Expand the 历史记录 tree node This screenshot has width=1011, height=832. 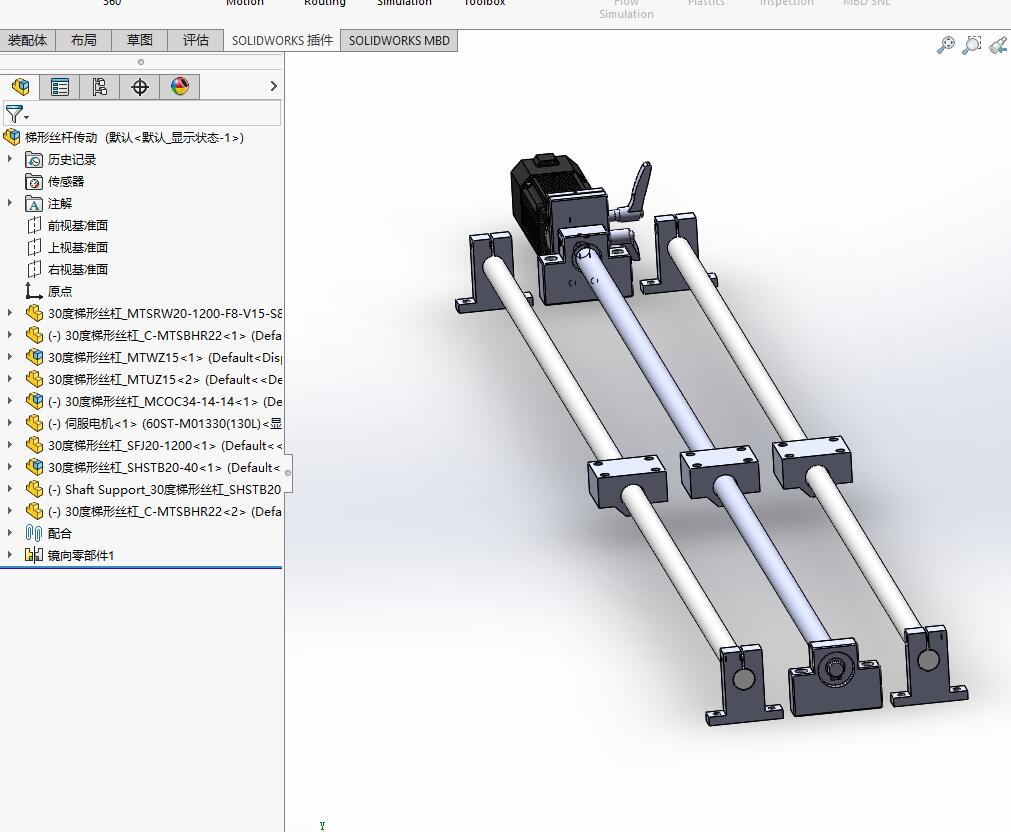coord(10,159)
